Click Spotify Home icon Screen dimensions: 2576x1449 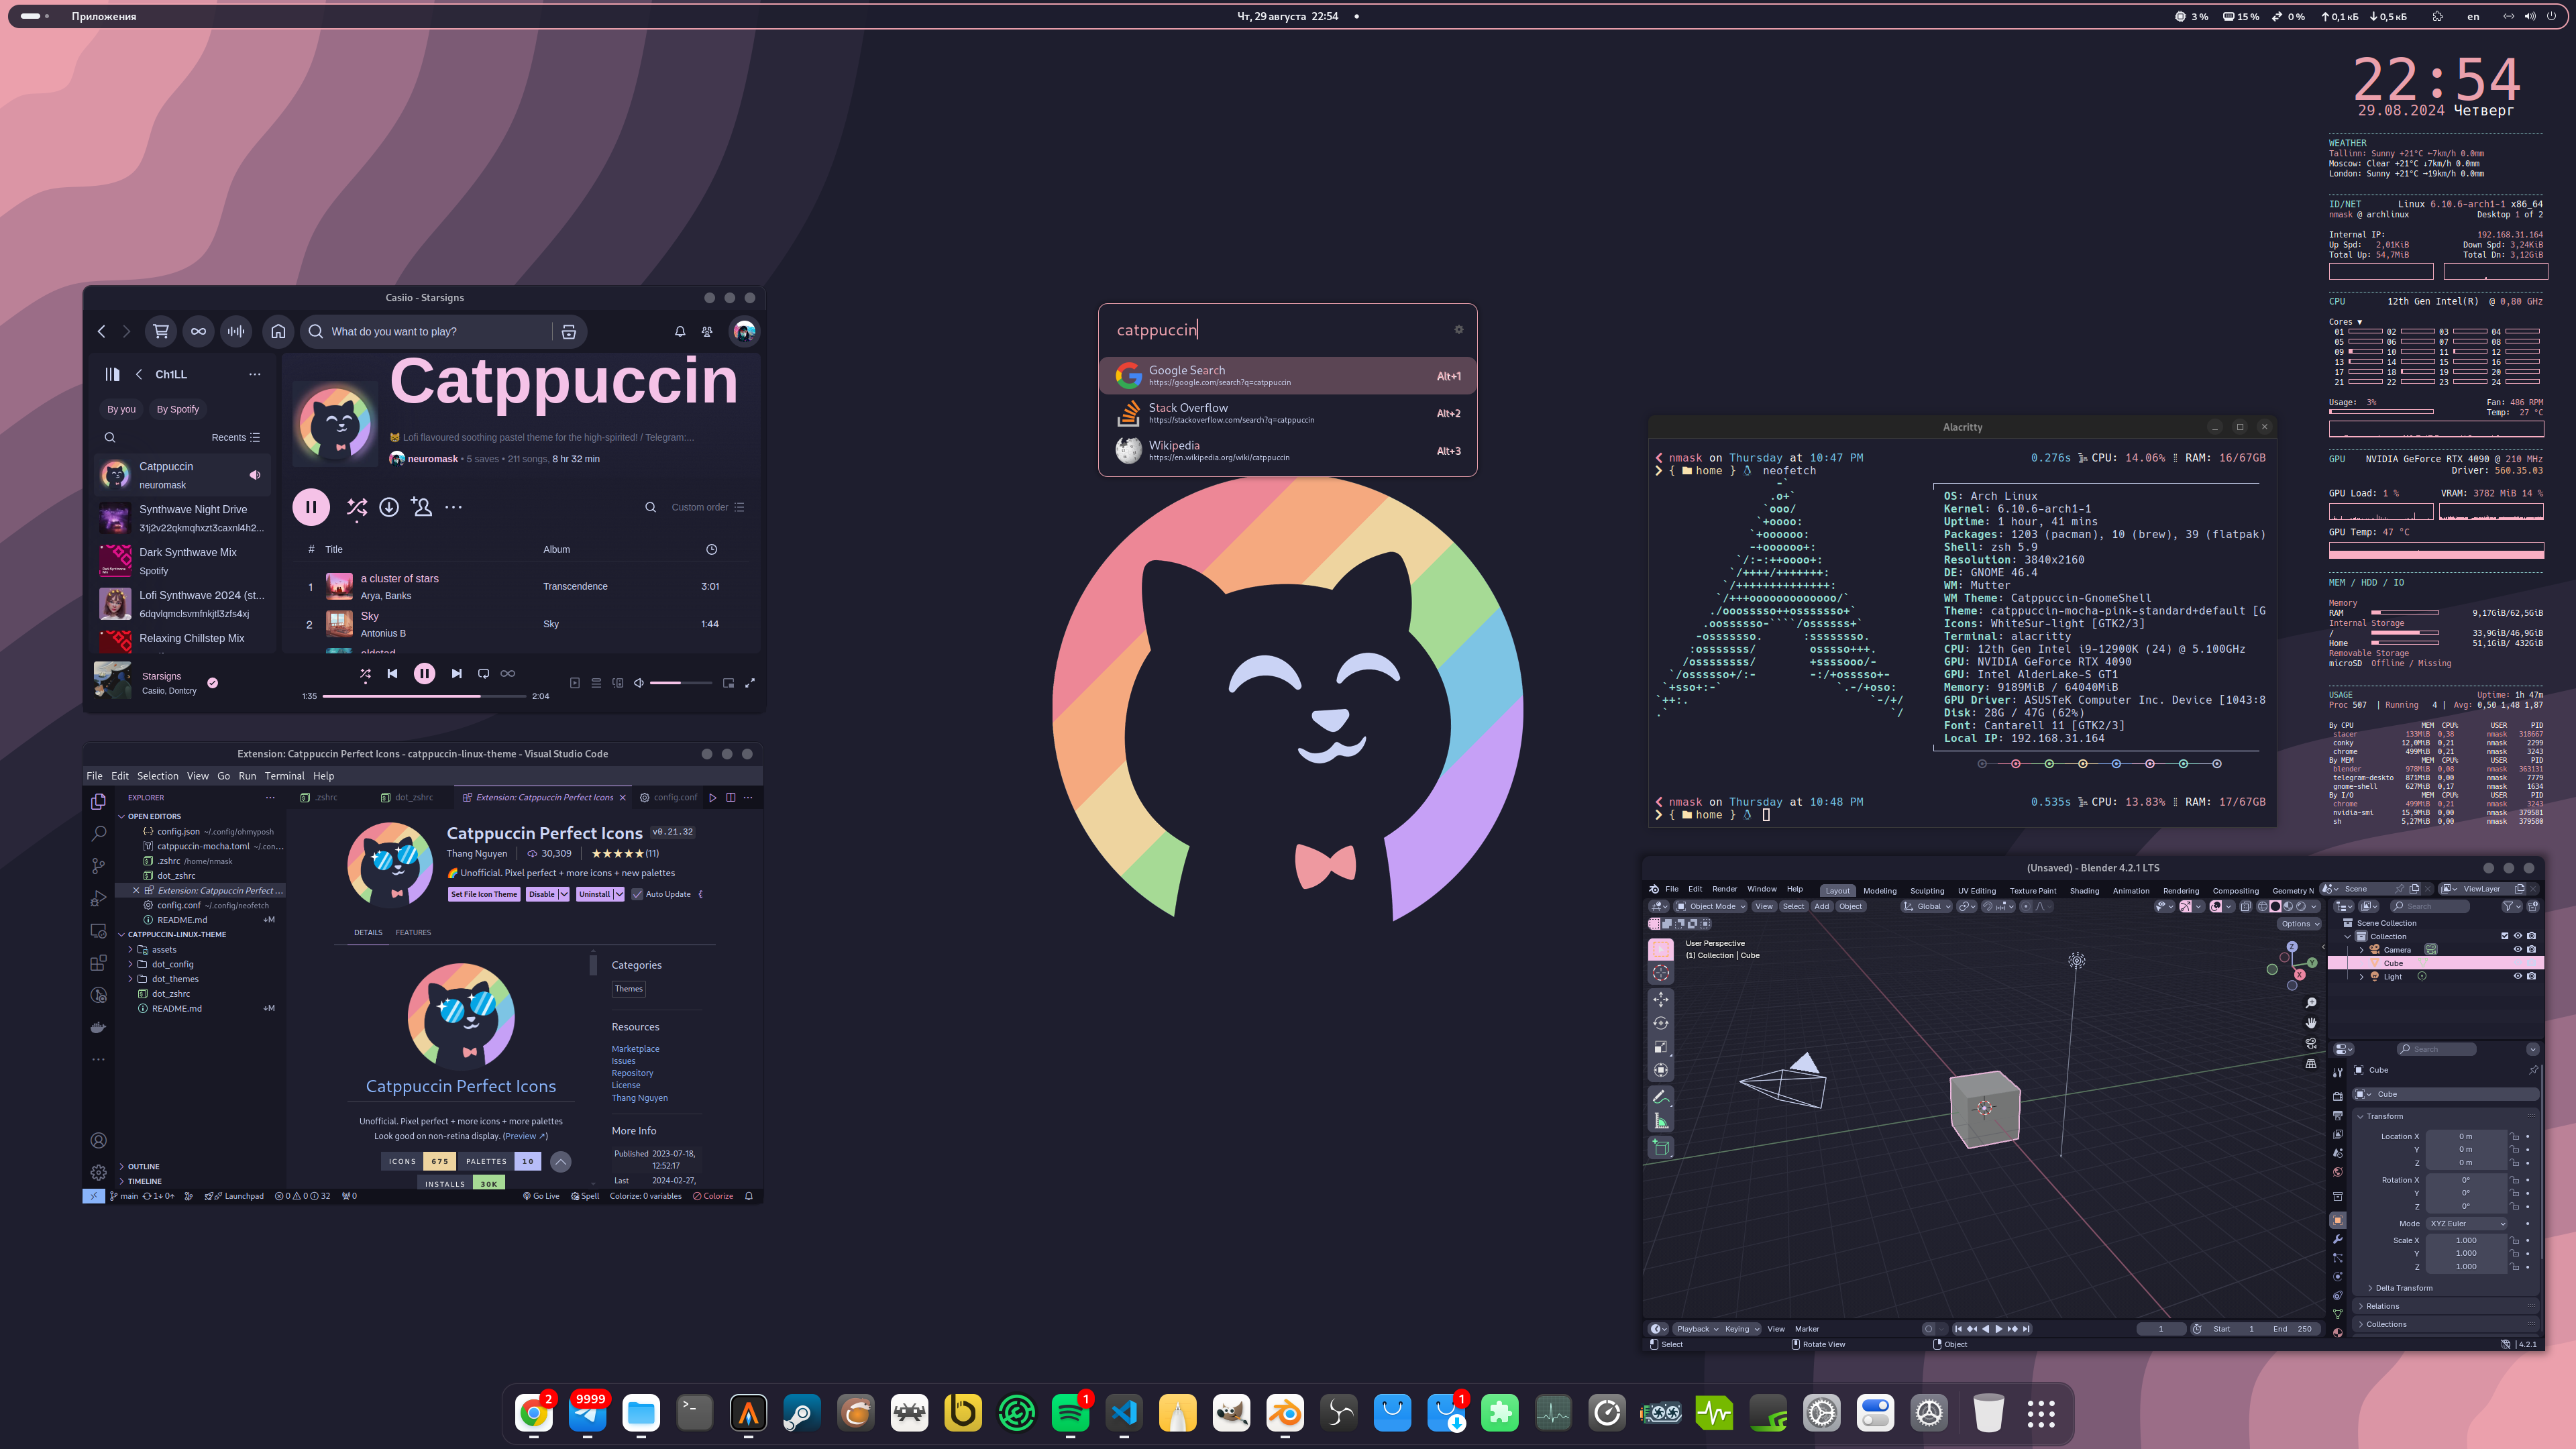pos(278,332)
